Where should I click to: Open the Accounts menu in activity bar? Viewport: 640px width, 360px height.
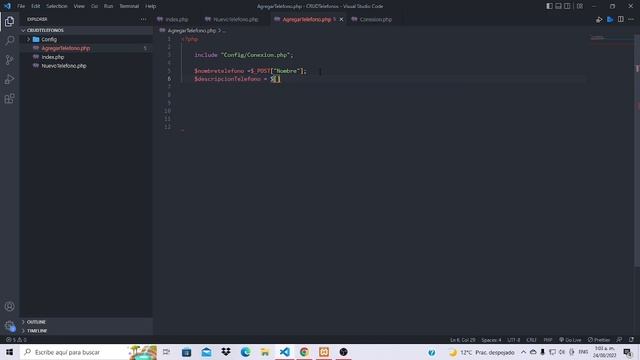pos(9,306)
